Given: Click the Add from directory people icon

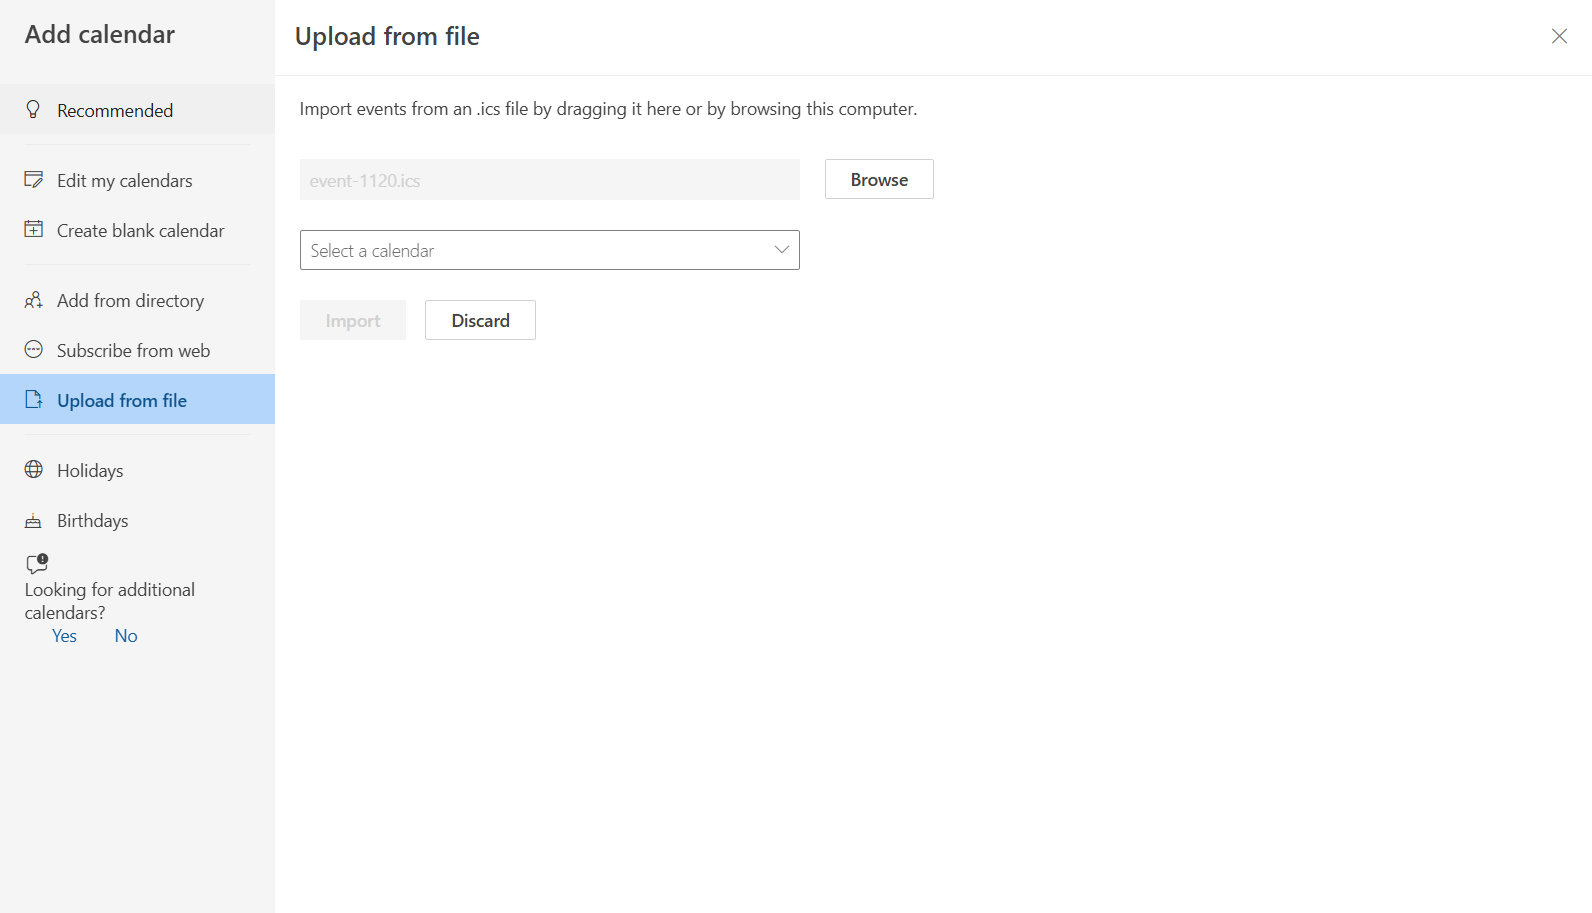Looking at the screenshot, I should (33, 300).
